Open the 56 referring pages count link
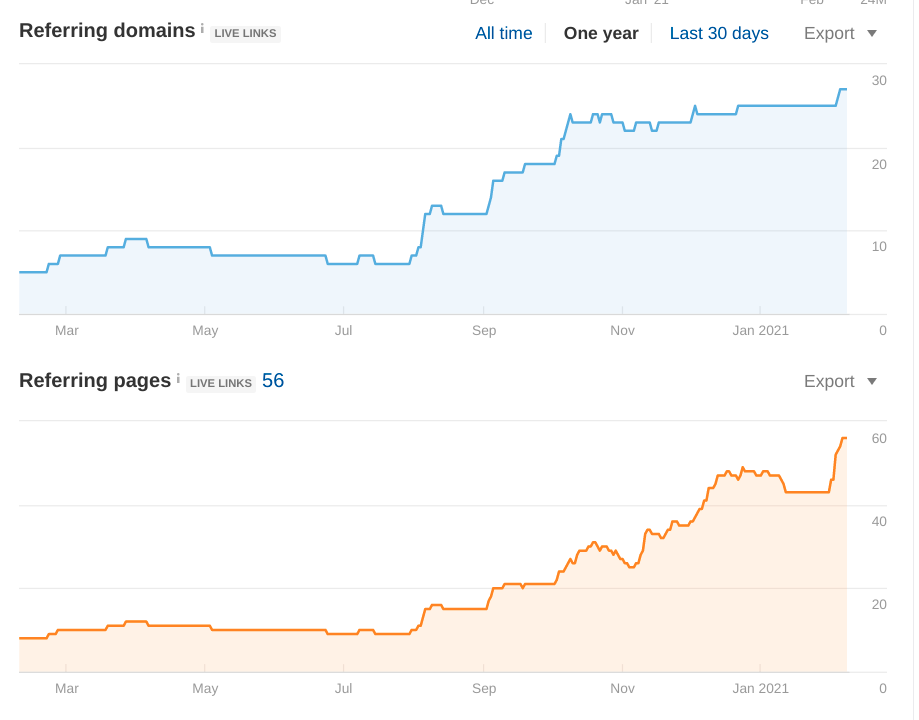The height and width of the screenshot is (720, 919). 273,381
